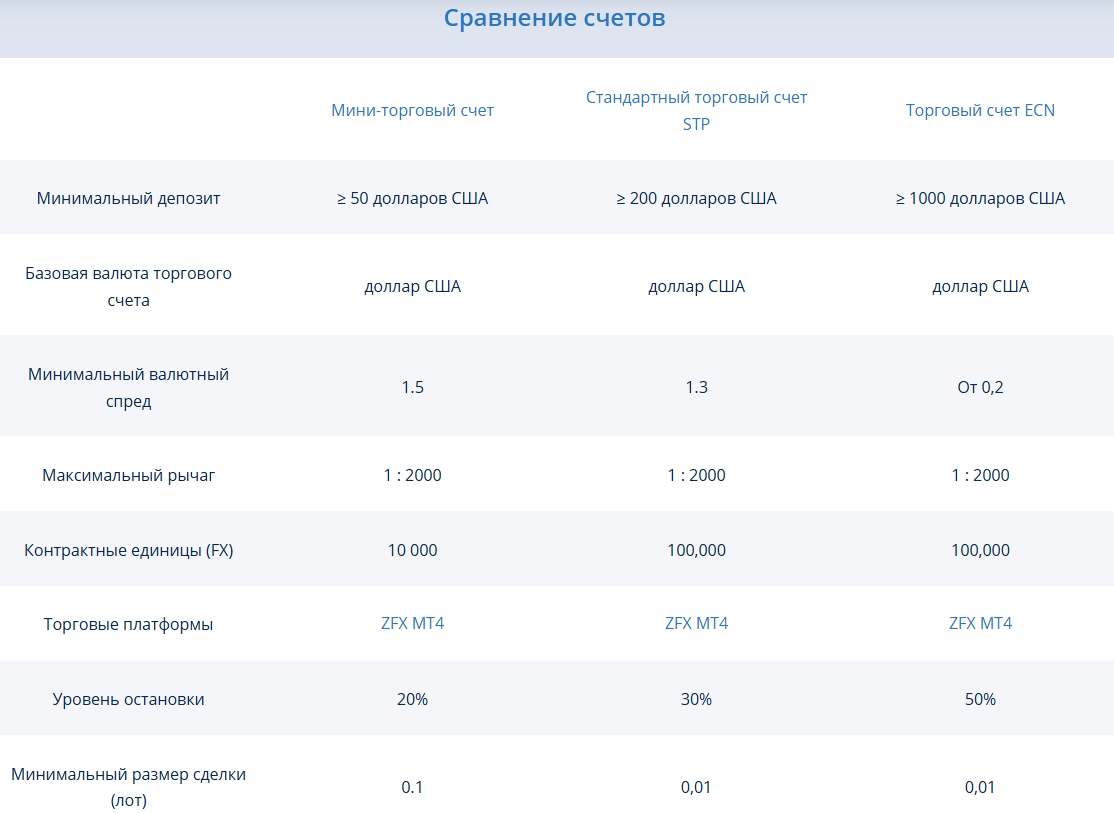The image size is (1114, 814).
Task: Open the Стандартный торговый счет STP link
Action: tap(696, 110)
